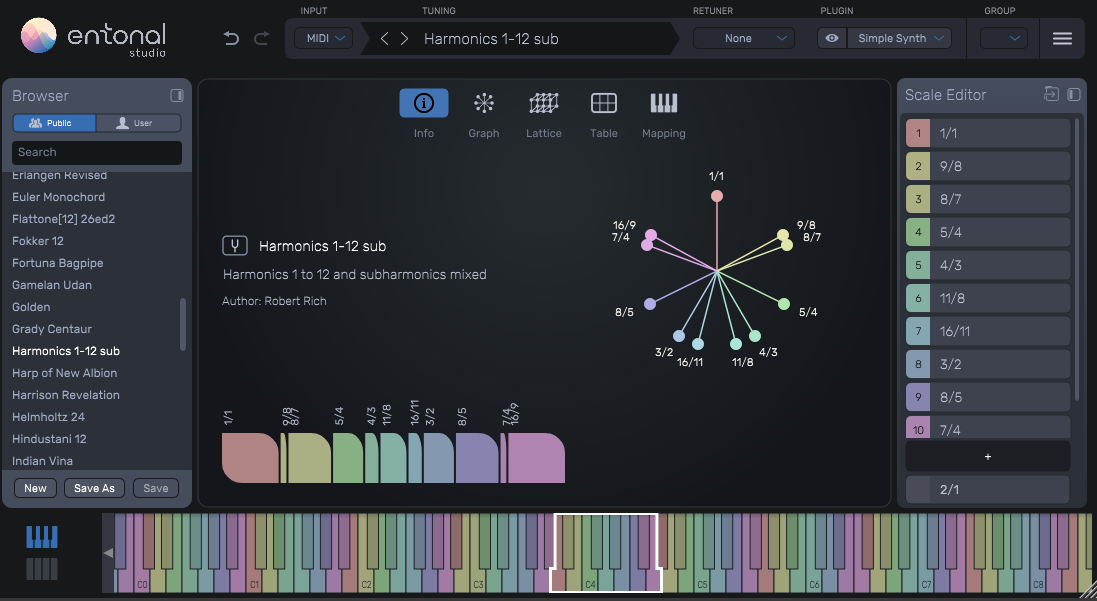Switch browser to User tunings
The image size is (1097, 601).
pos(138,123)
